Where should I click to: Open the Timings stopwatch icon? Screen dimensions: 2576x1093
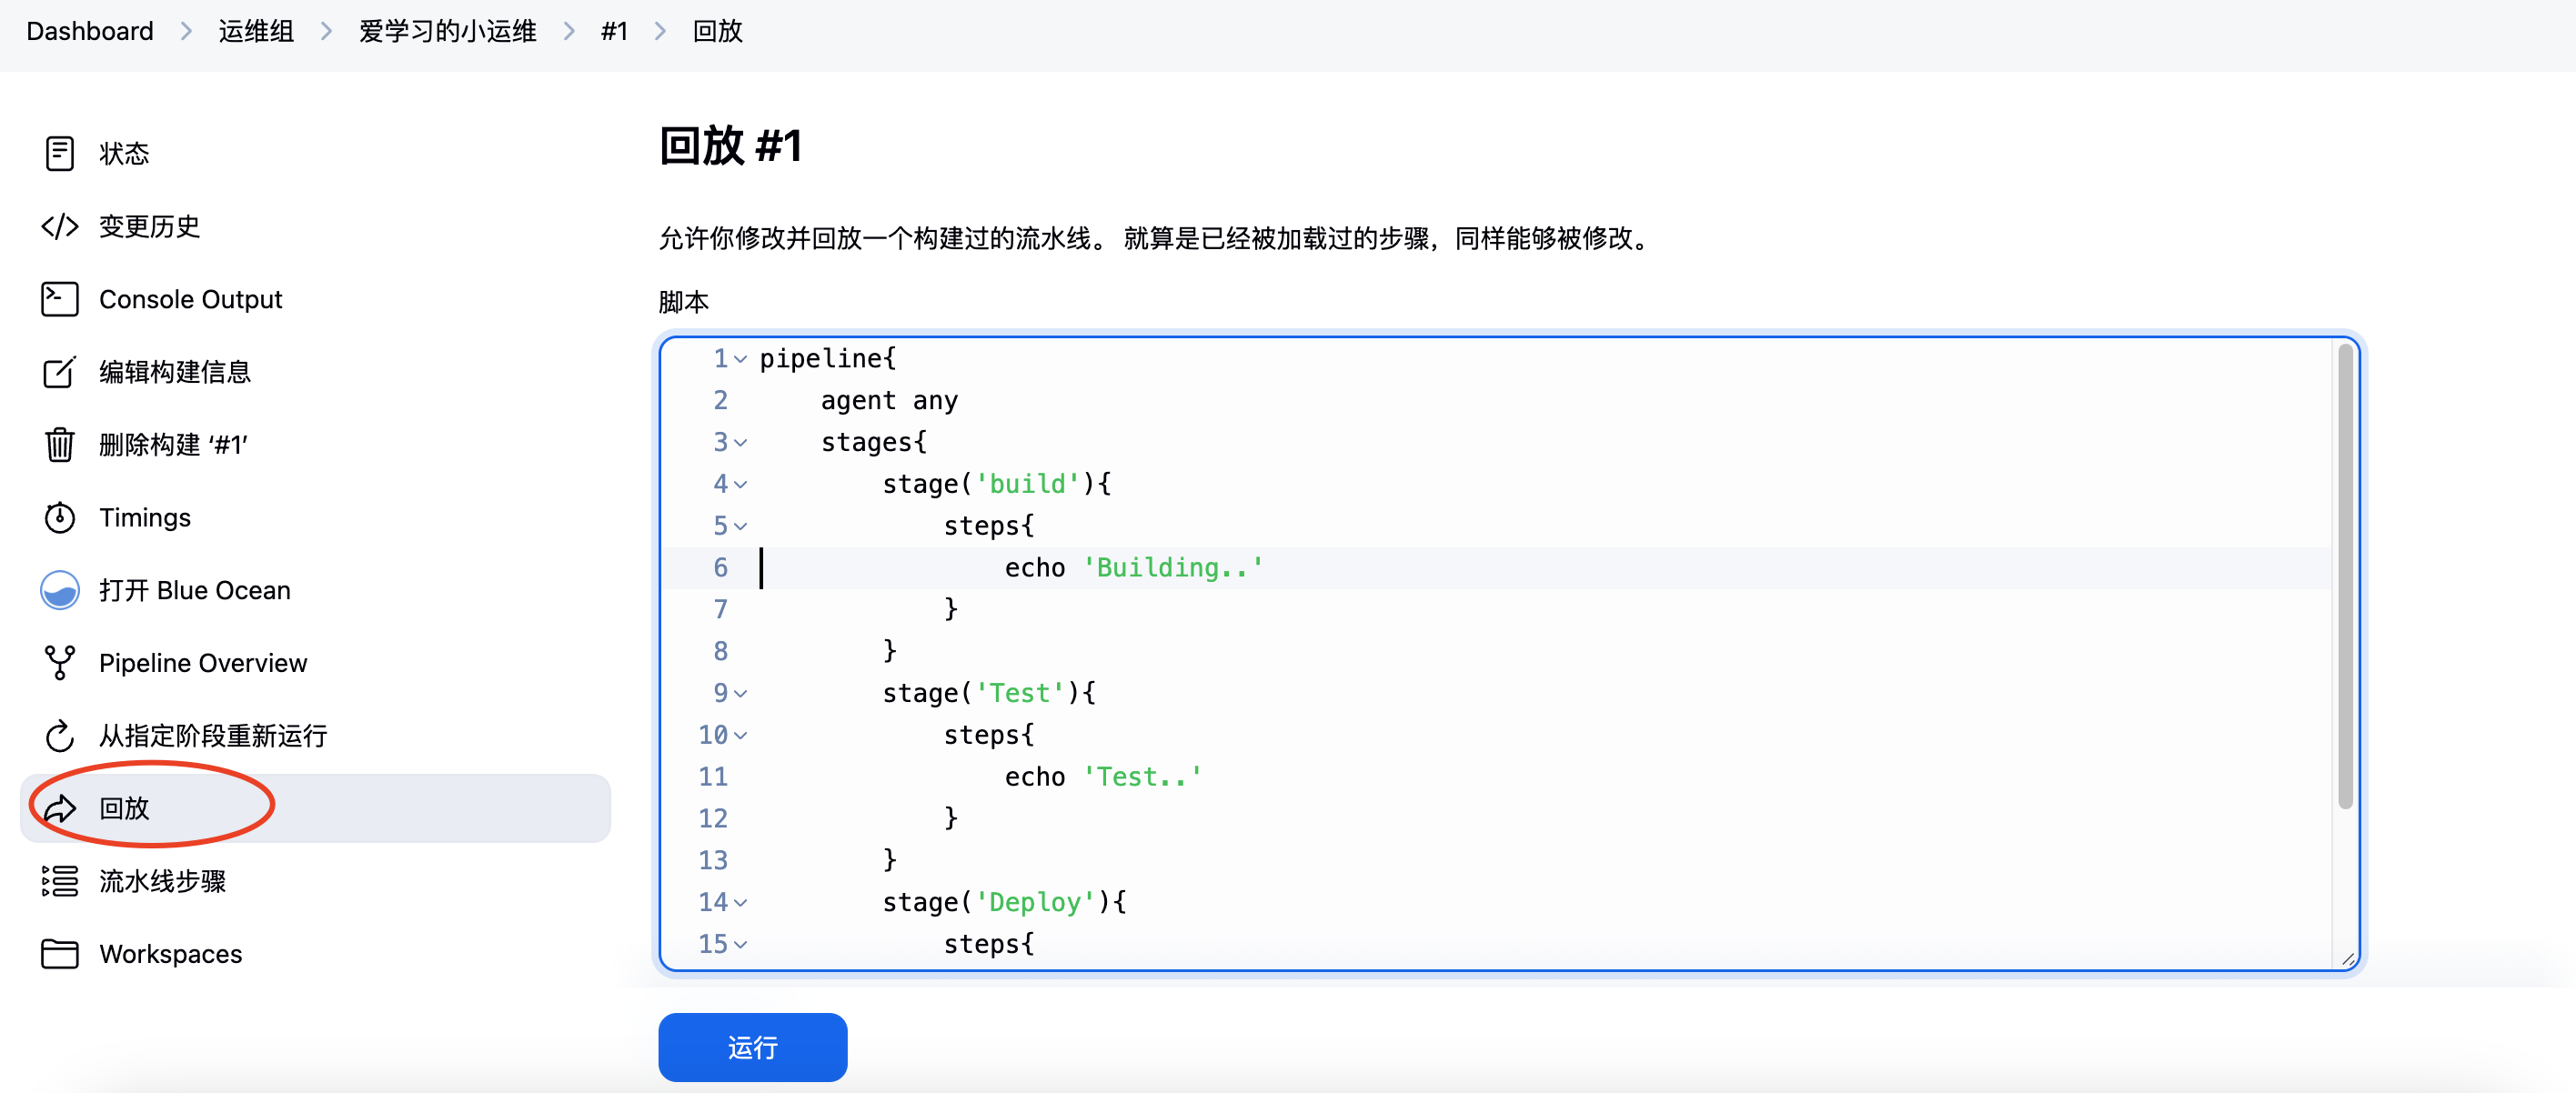pyautogui.click(x=59, y=518)
